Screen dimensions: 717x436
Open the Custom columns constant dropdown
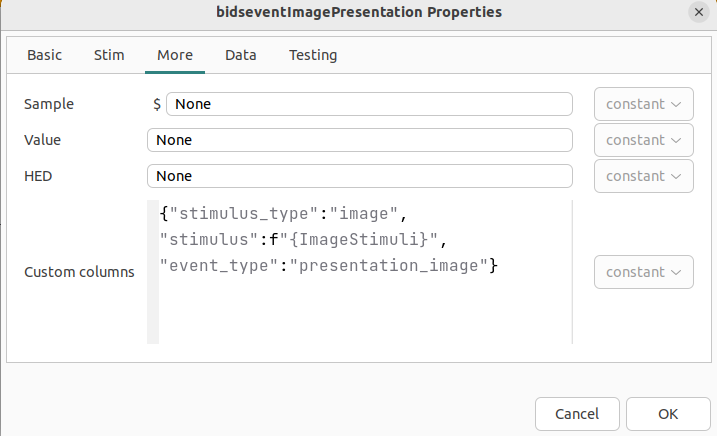pos(643,272)
